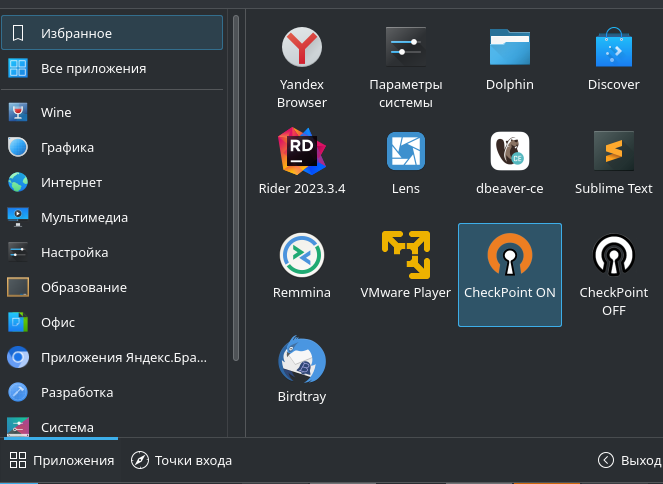Launch Yandex Browser from favorites
This screenshot has width=663, height=484.
pyautogui.click(x=301, y=67)
